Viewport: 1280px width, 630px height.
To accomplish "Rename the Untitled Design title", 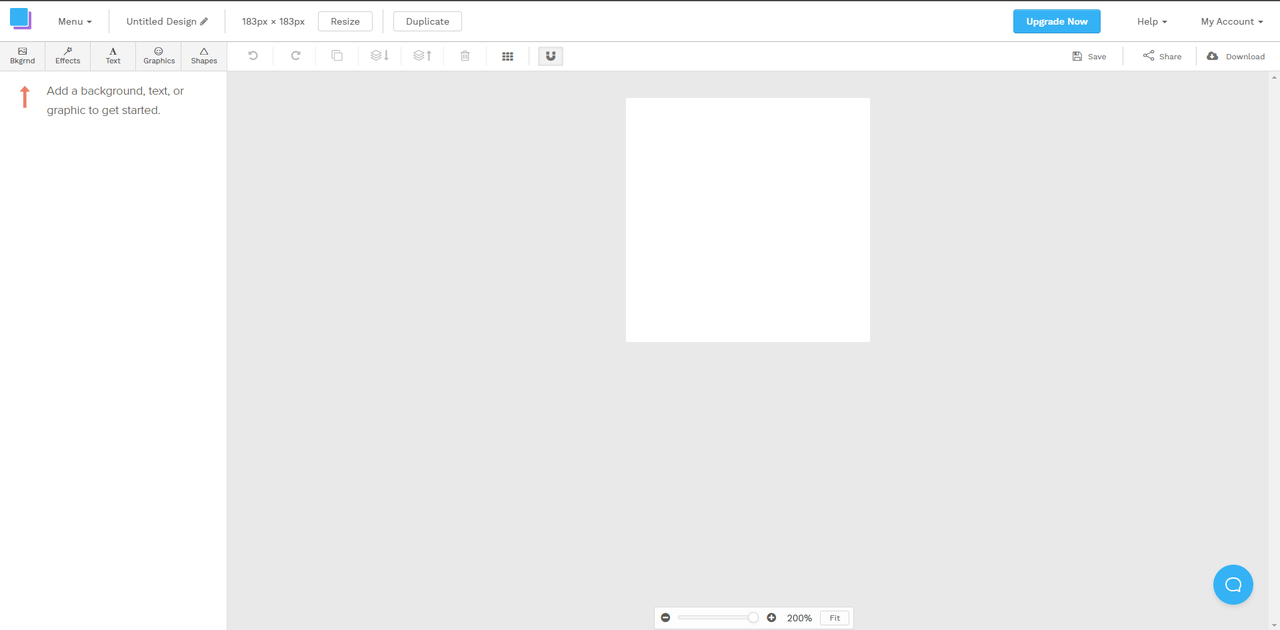I will (x=167, y=21).
